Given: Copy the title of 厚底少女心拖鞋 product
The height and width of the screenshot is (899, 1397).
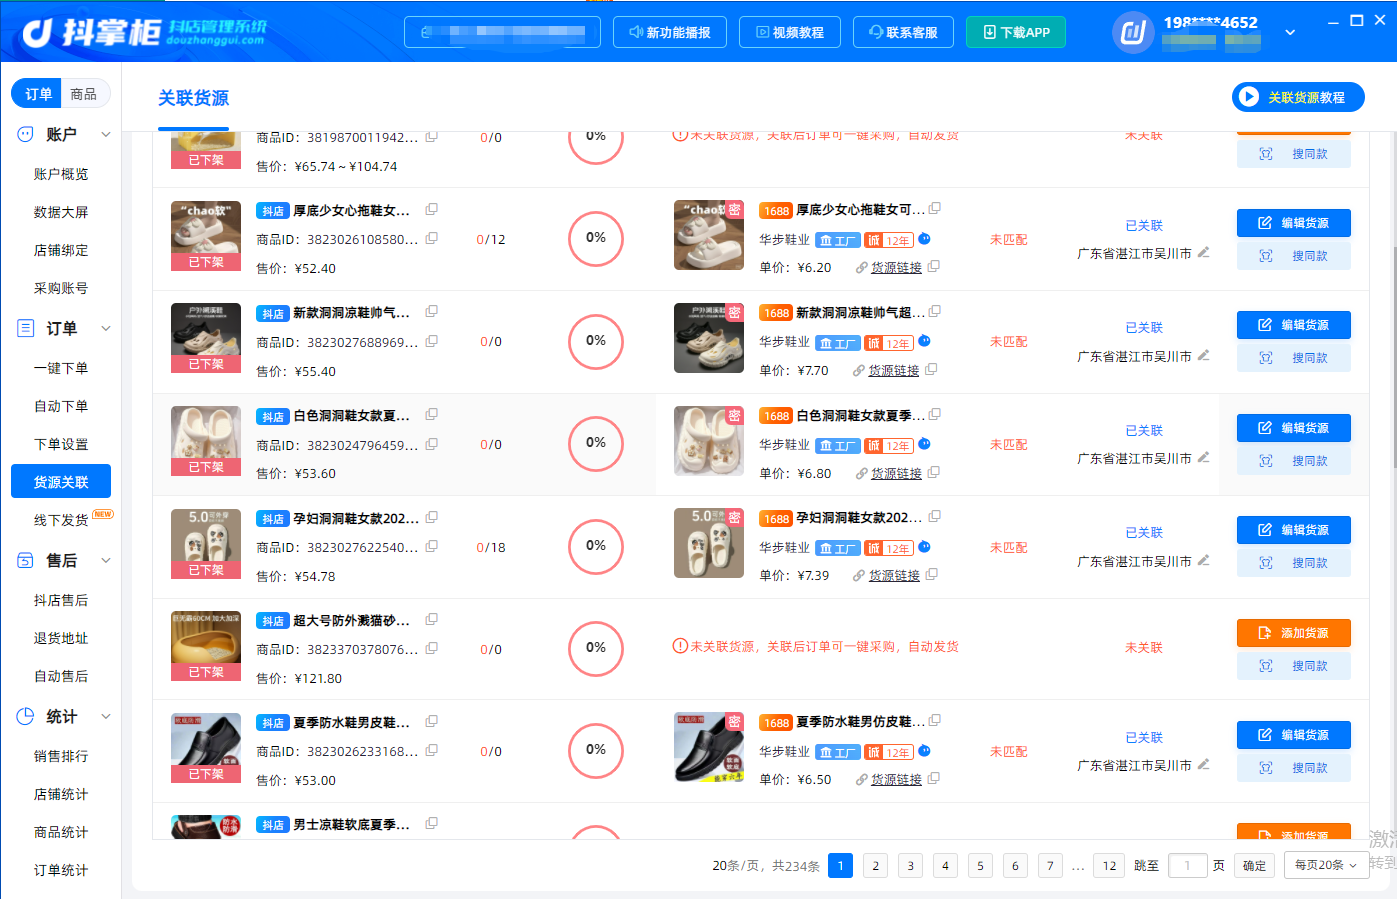Looking at the screenshot, I should (x=432, y=209).
